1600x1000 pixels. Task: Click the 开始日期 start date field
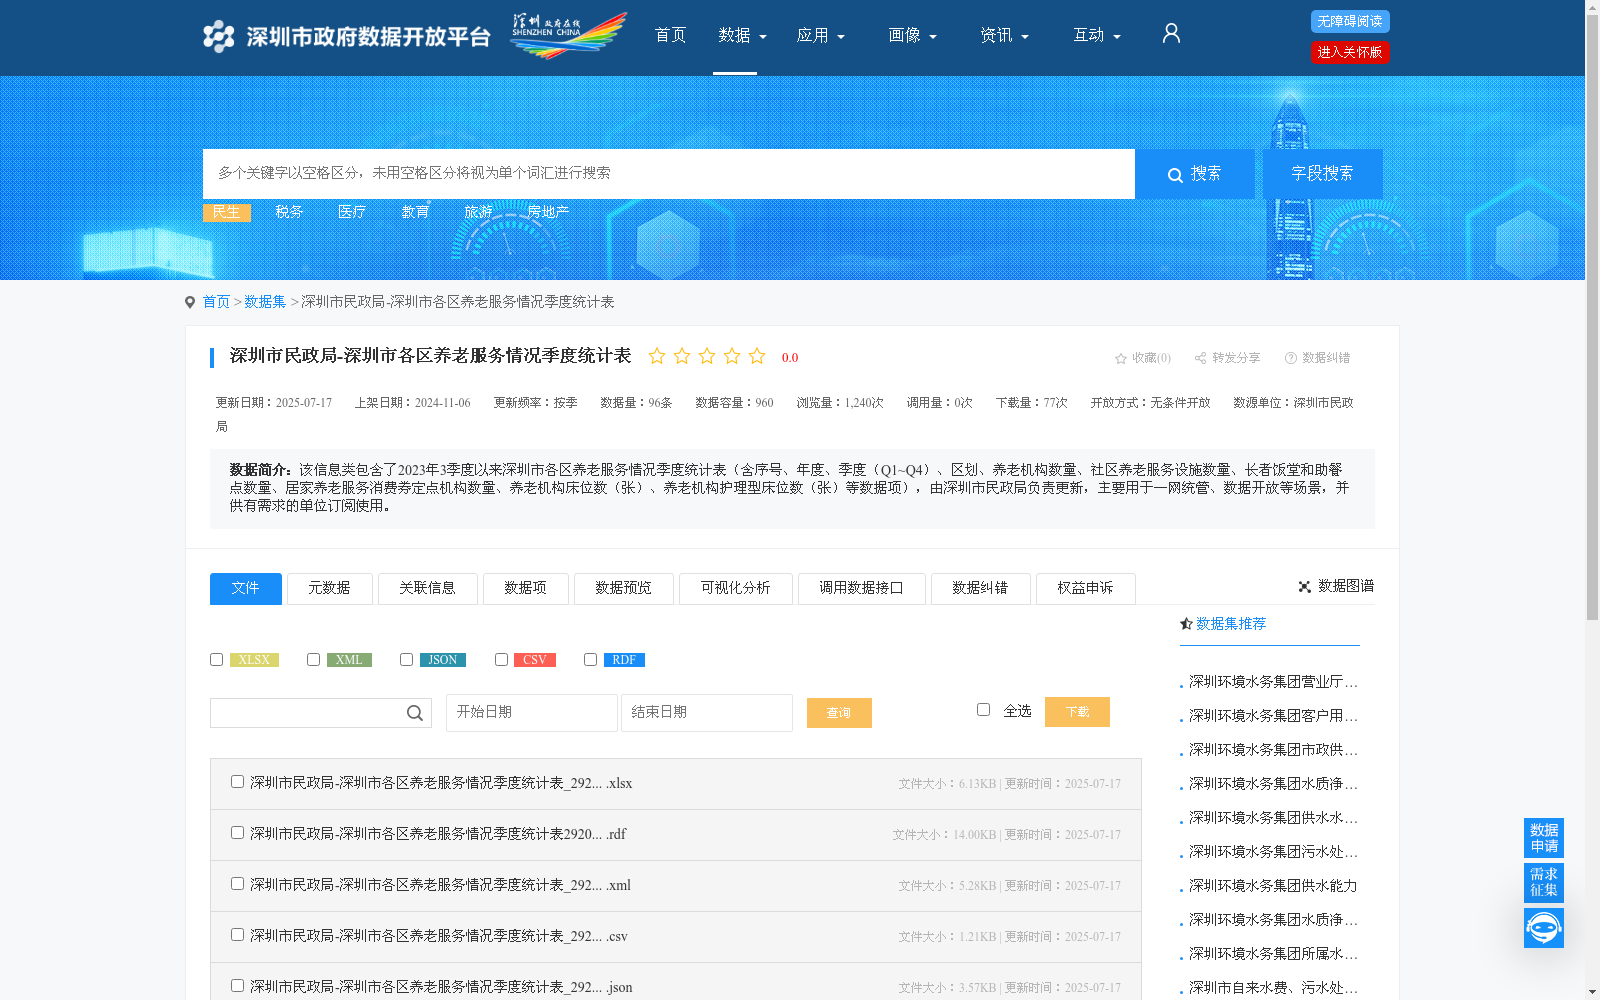pos(531,713)
